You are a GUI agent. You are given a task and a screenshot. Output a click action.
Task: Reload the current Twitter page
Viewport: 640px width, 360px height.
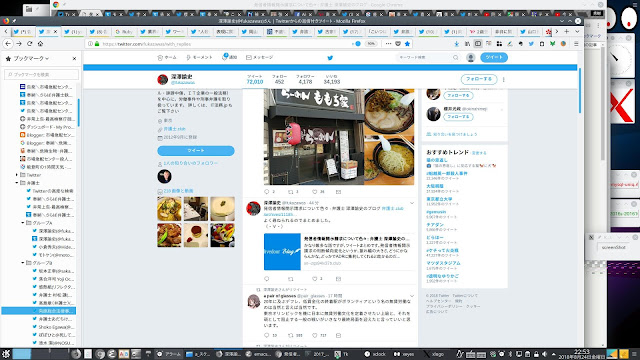30,44
